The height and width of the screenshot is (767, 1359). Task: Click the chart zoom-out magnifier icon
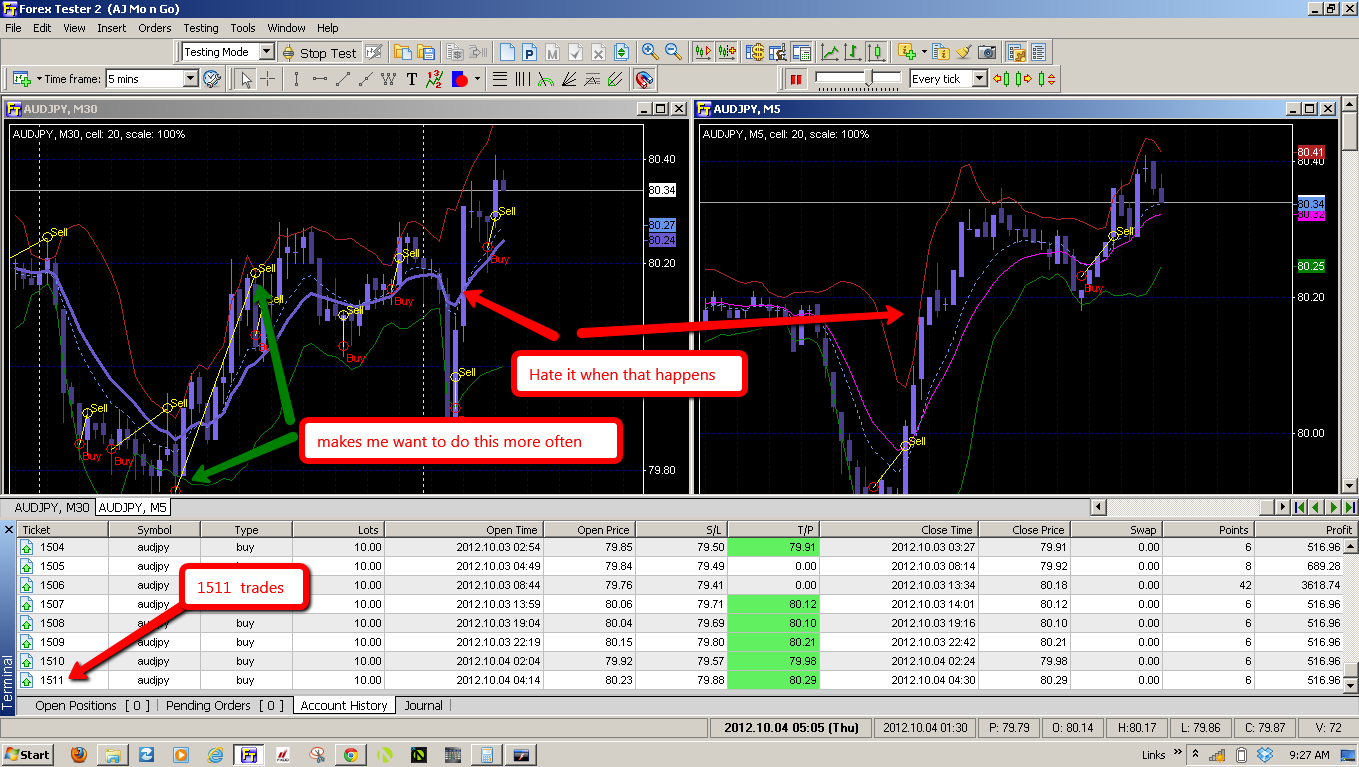coord(673,51)
